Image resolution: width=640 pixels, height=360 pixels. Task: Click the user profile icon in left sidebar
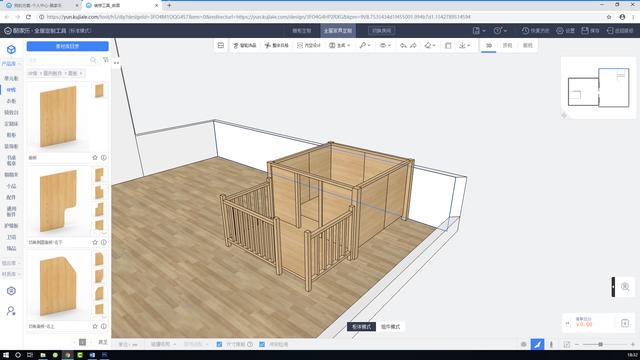[11, 311]
